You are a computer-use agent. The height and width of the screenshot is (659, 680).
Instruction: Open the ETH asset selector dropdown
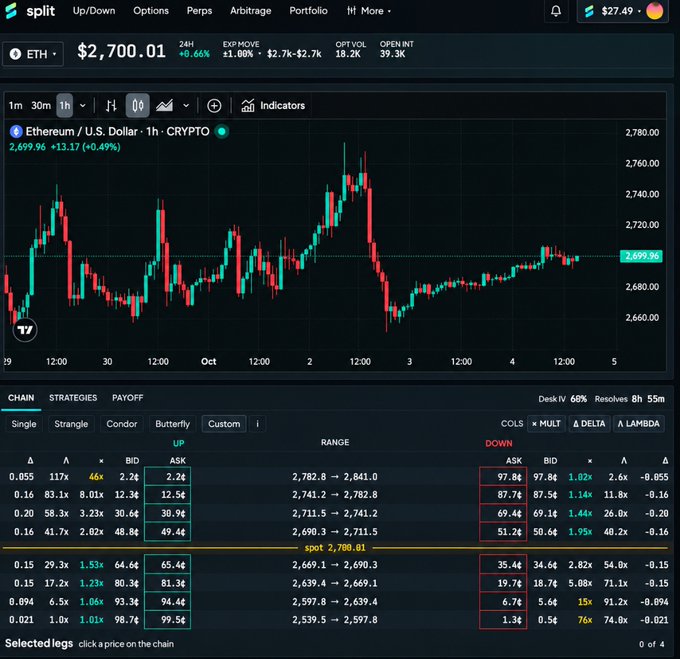33,54
